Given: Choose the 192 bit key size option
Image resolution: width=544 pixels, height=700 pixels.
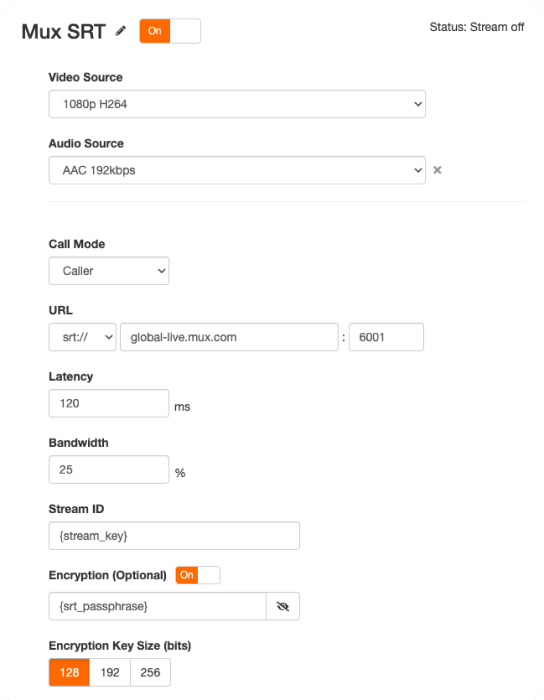Looking at the screenshot, I should tap(110, 672).
